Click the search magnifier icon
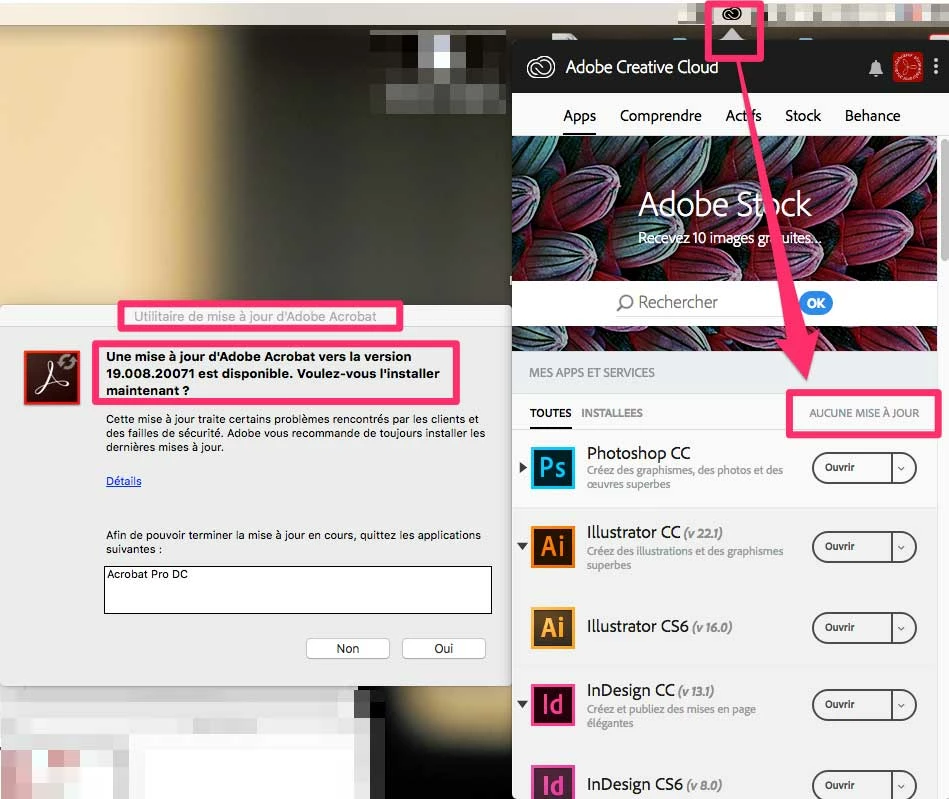This screenshot has width=949, height=799. coord(625,303)
